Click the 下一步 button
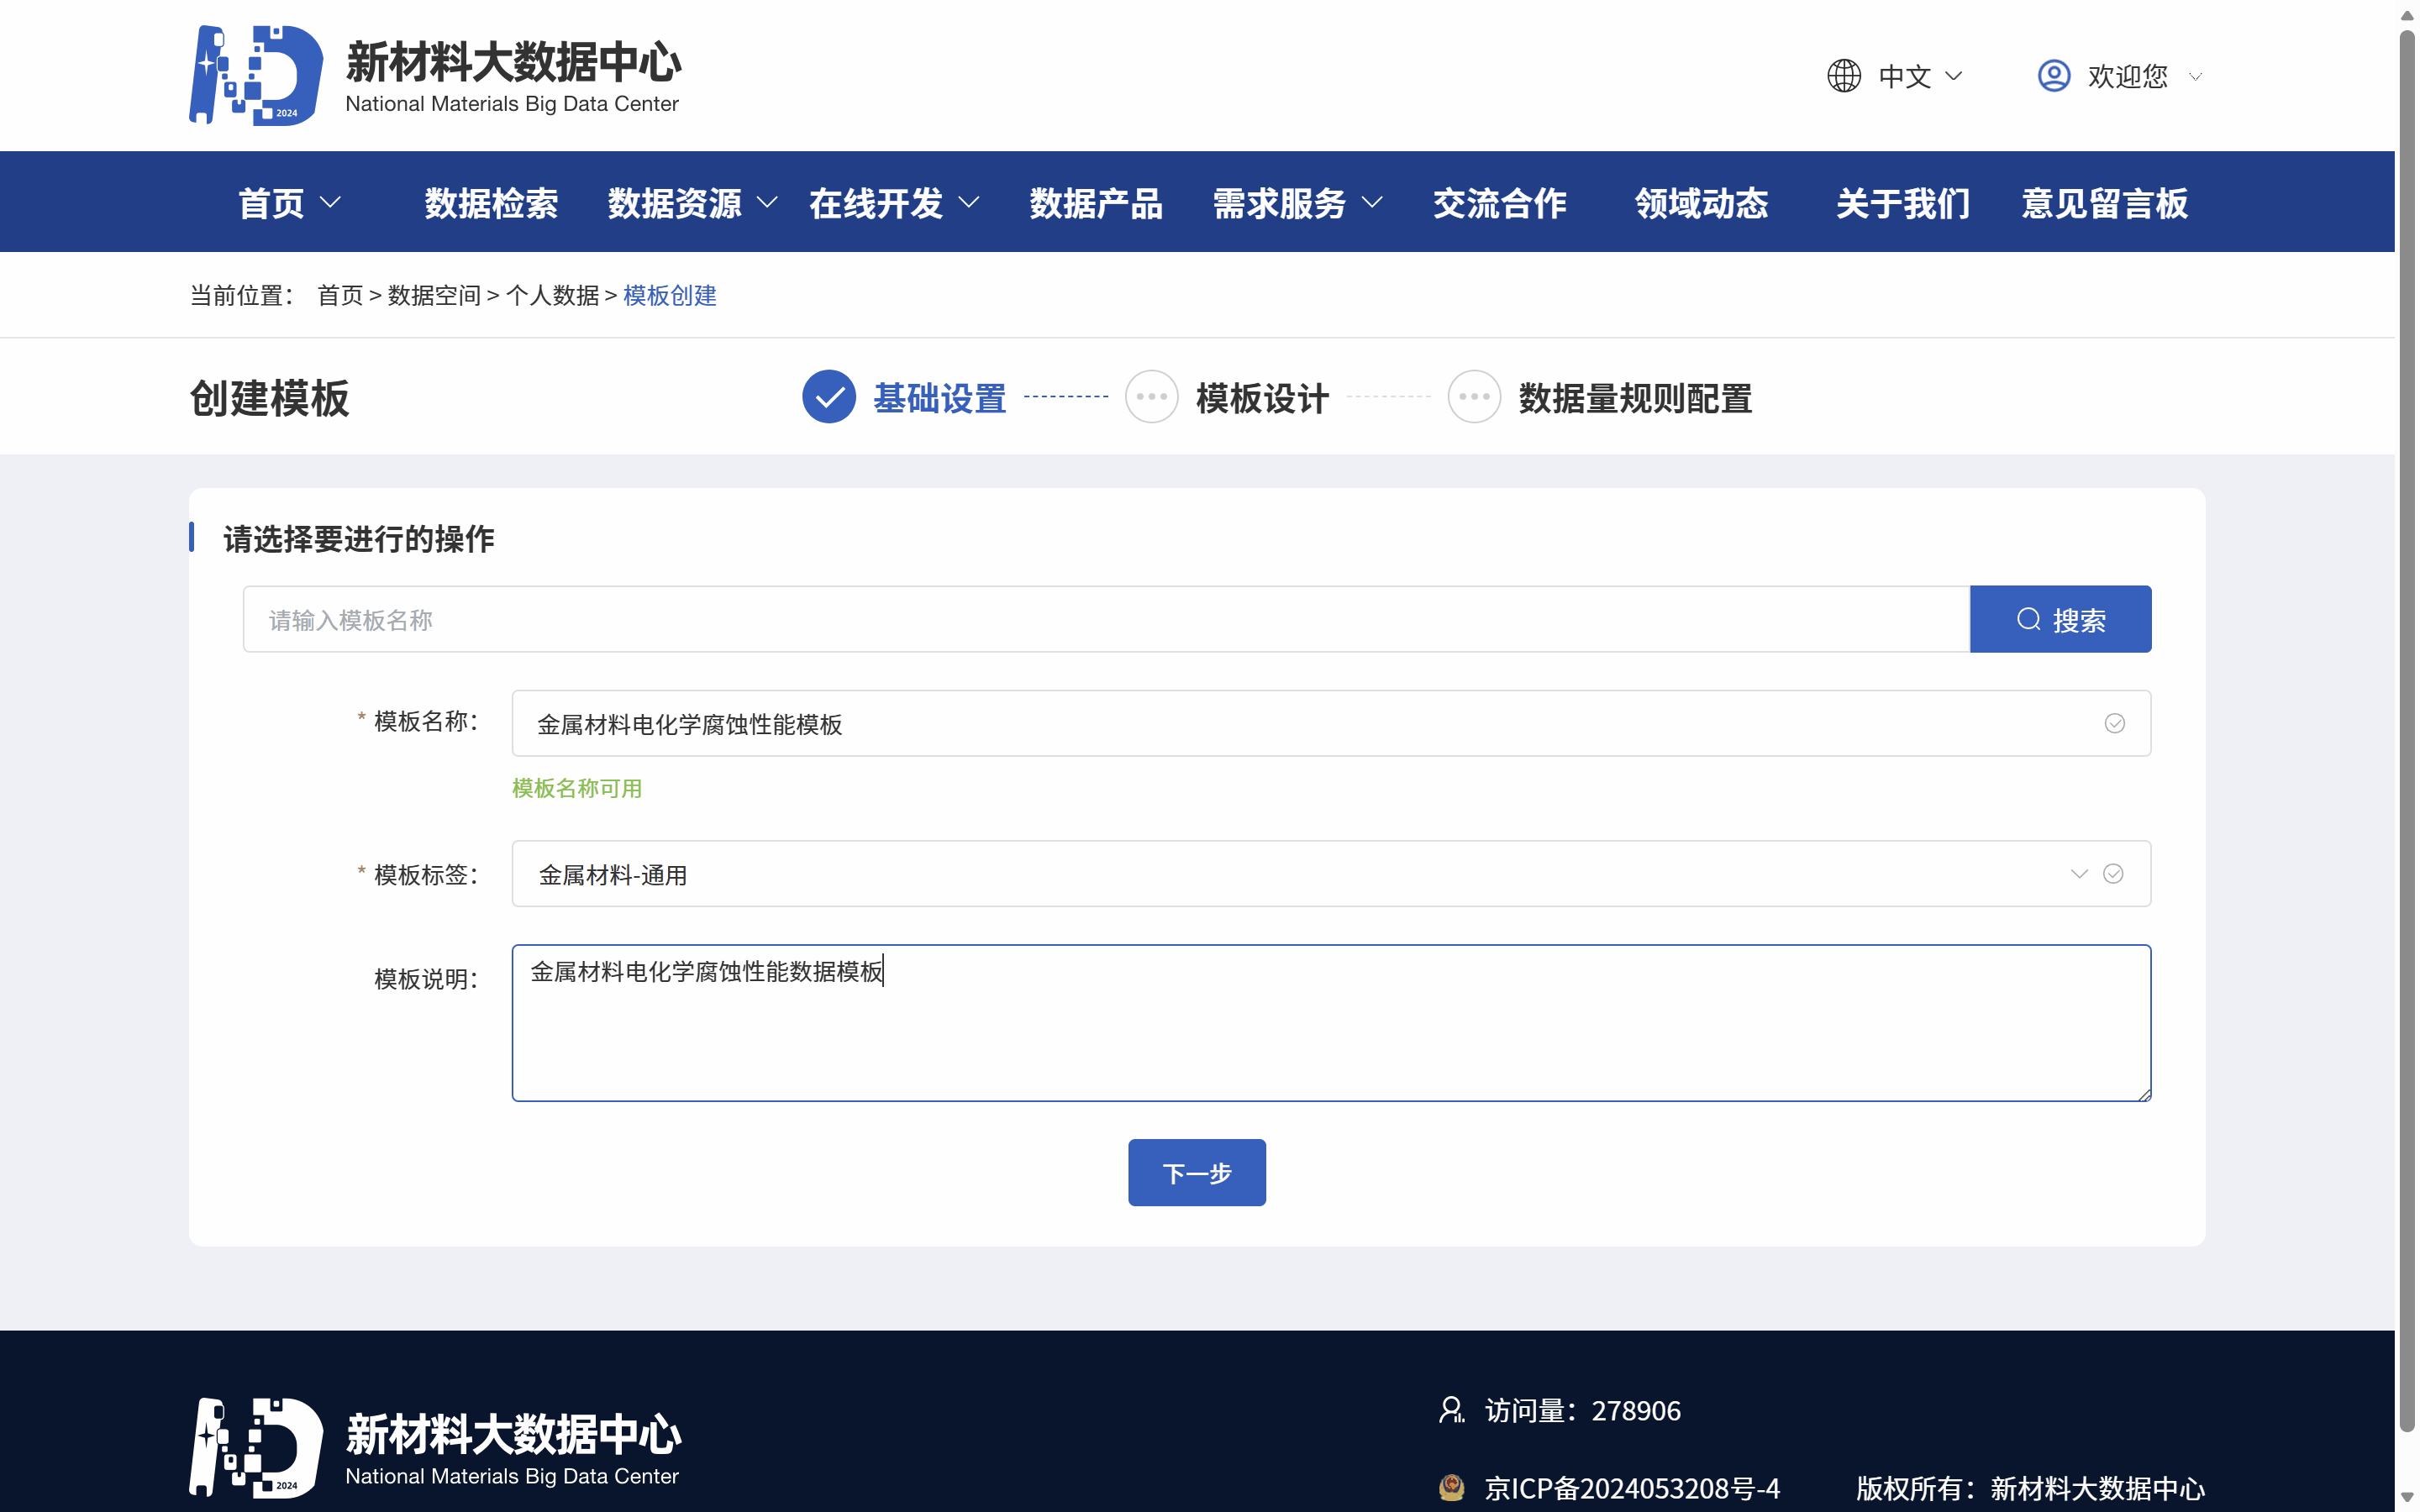The height and width of the screenshot is (1512, 2420). pos(1196,1172)
